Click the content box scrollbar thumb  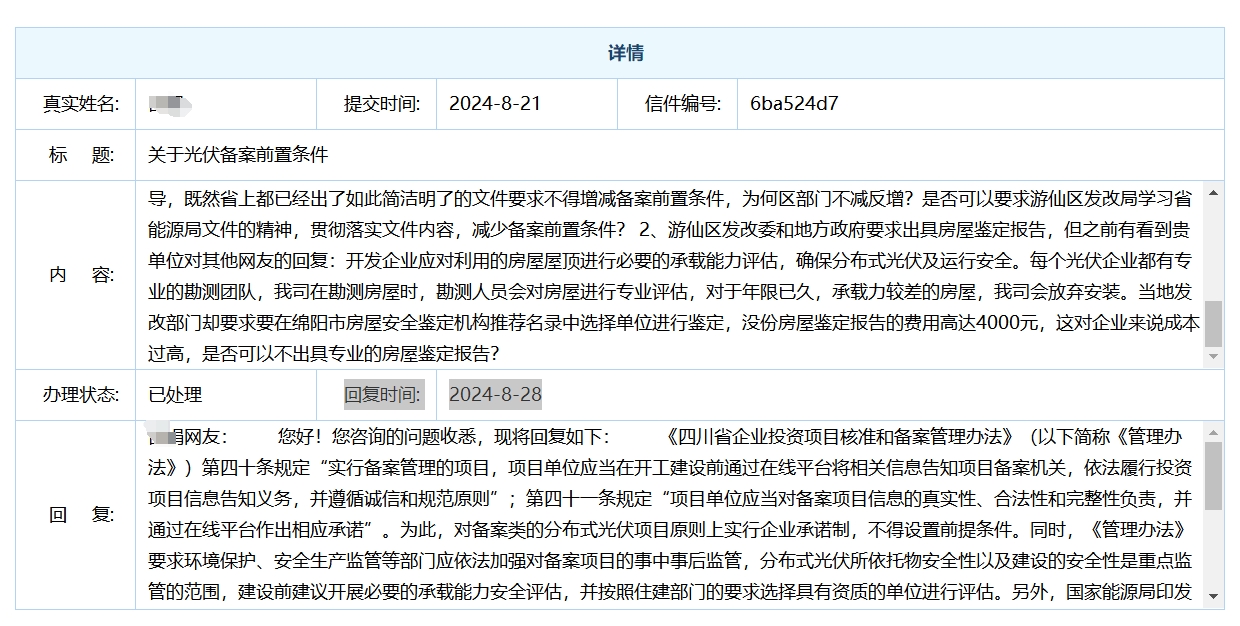click(x=1214, y=322)
